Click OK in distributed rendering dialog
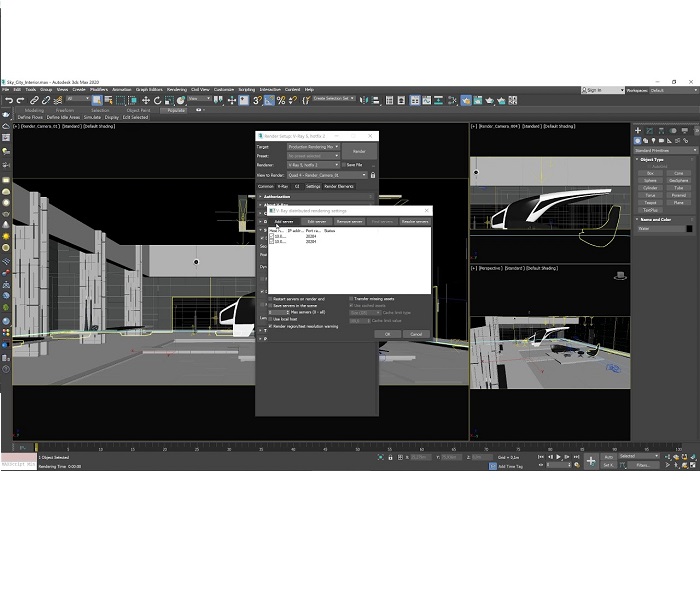 tap(387, 334)
